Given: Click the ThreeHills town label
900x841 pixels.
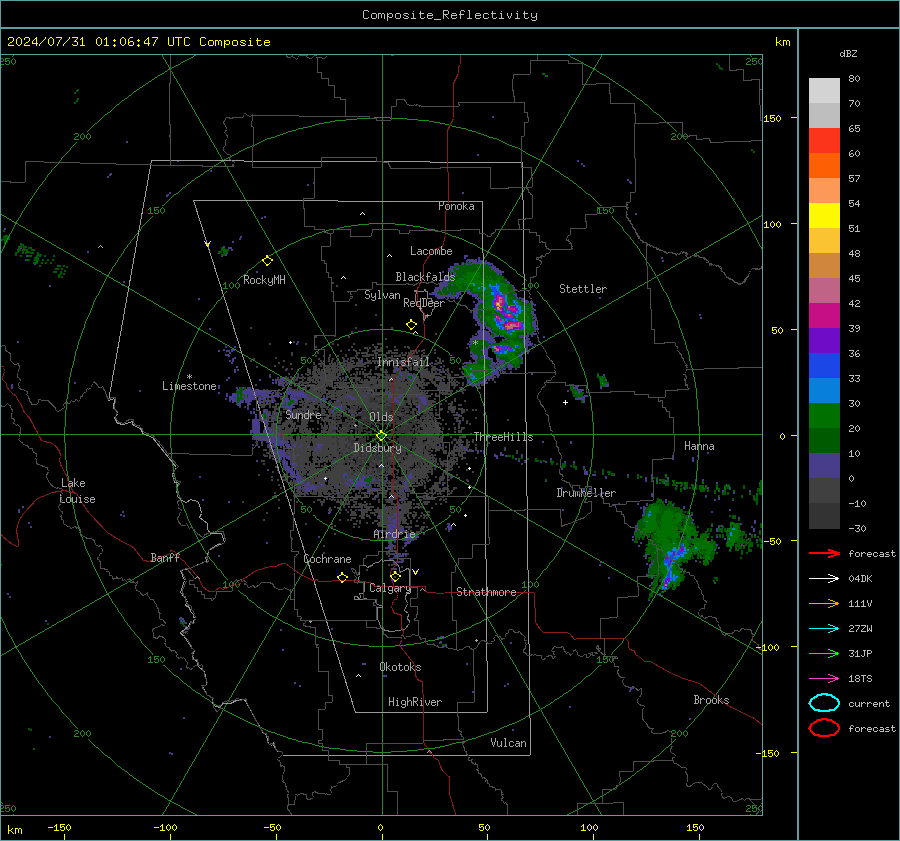Looking at the screenshot, I should [503, 437].
